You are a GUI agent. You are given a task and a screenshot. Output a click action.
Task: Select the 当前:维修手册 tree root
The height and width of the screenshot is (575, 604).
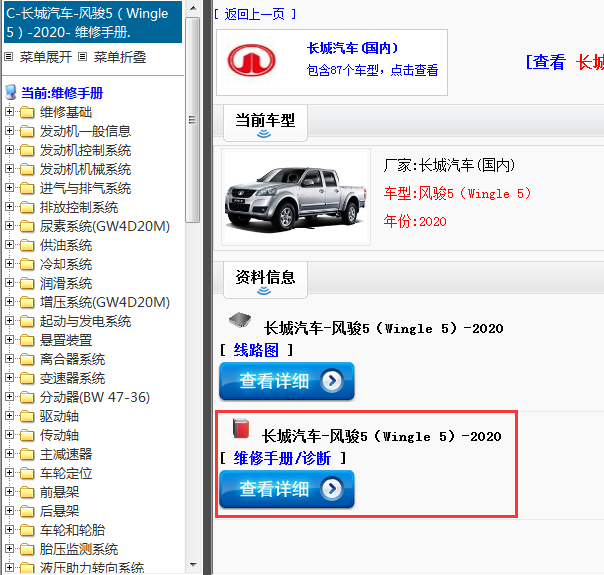click(x=62, y=93)
